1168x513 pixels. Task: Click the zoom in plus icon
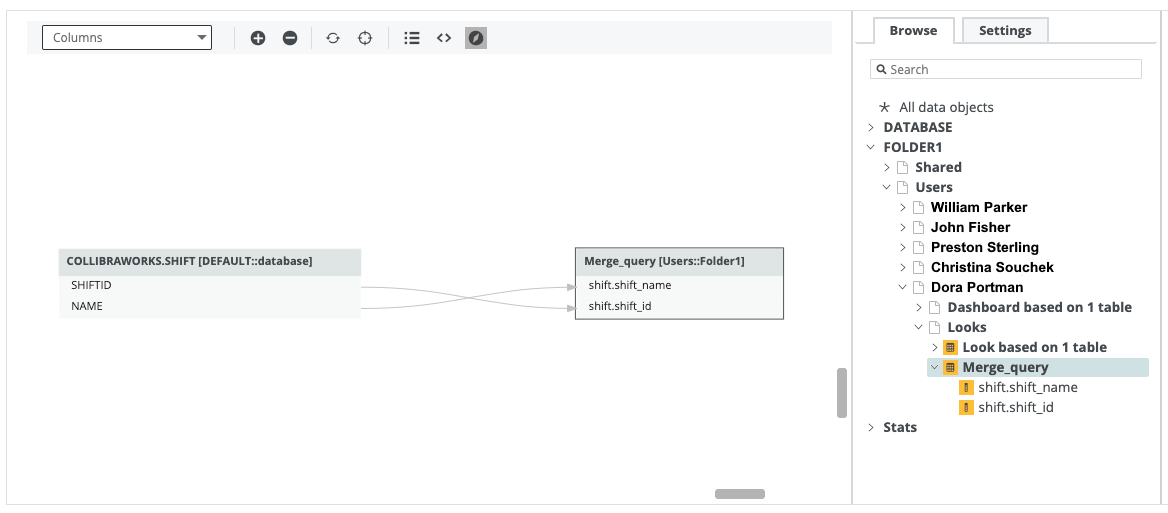point(258,38)
